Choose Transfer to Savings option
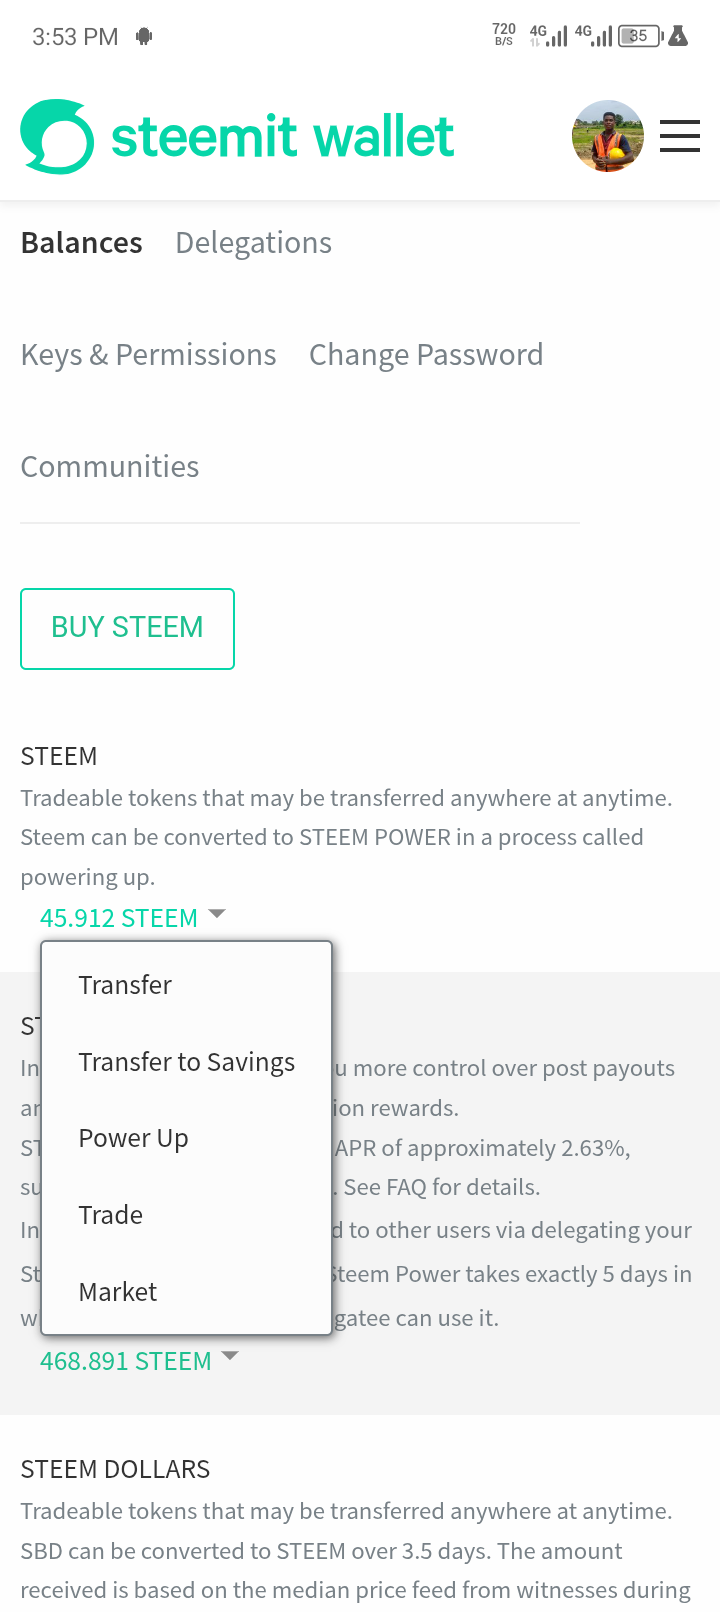 coord(186,1062)
